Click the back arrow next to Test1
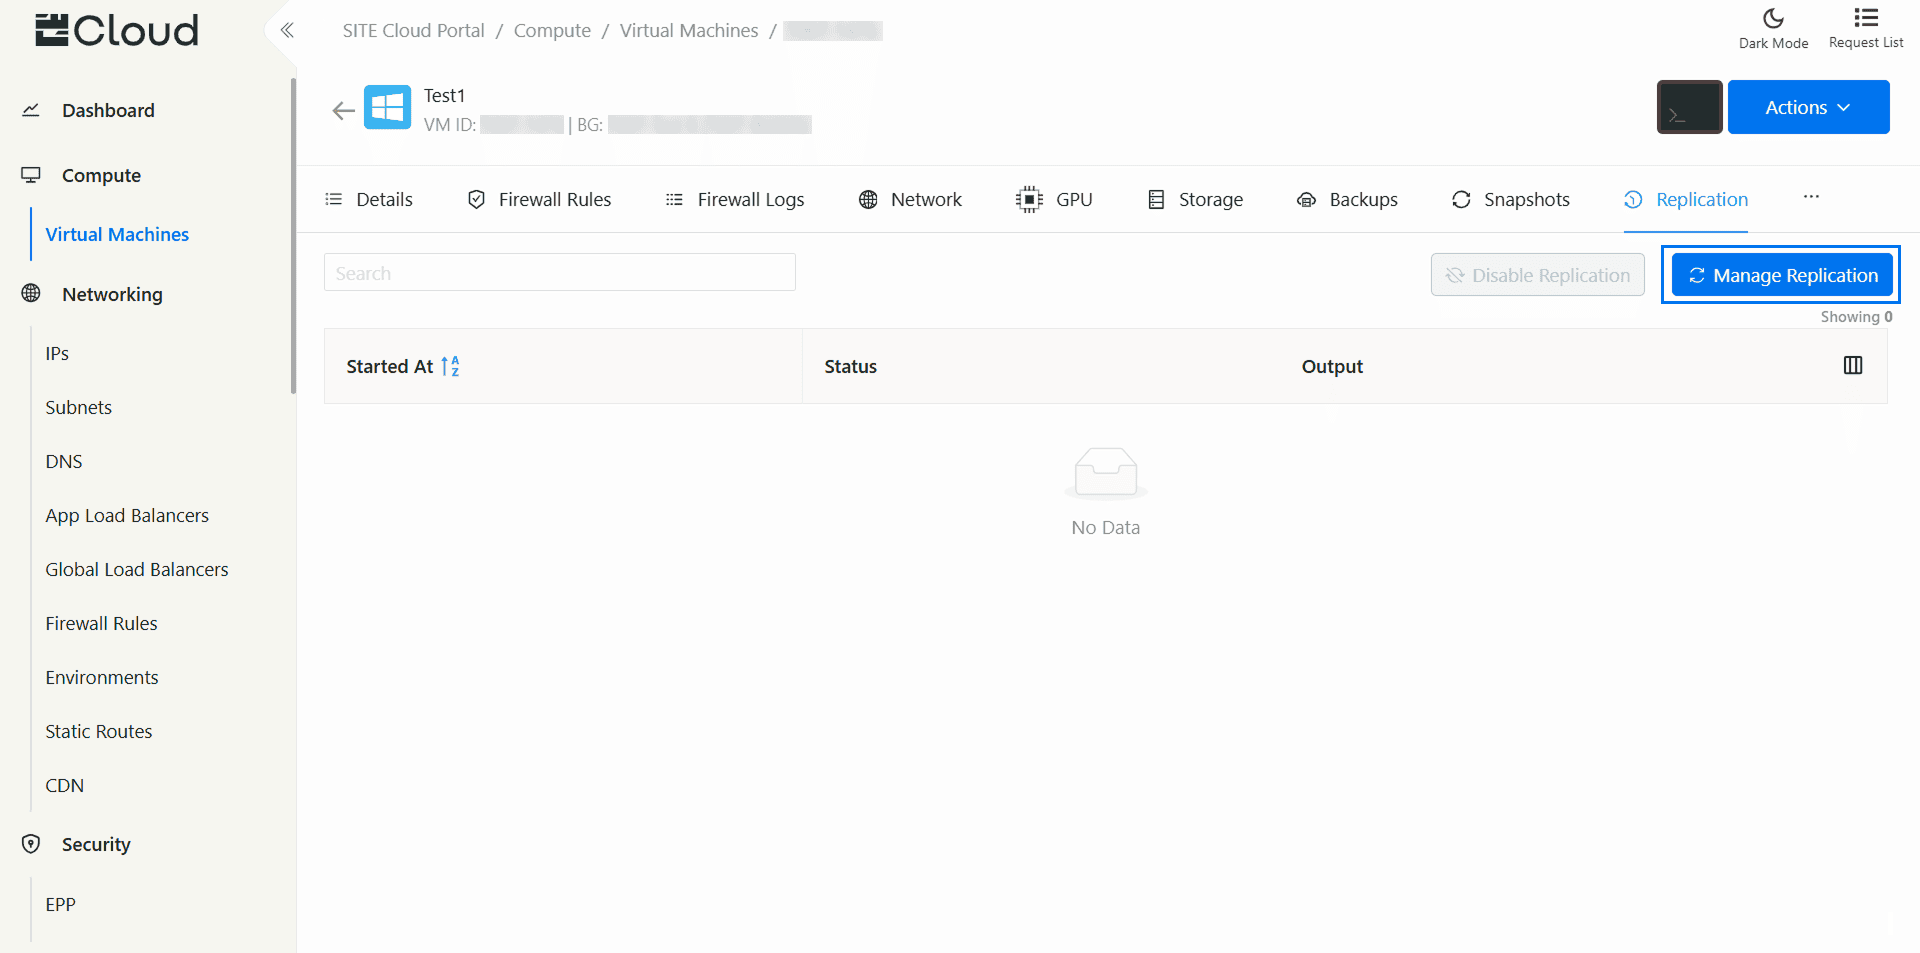 click(343, 111)
